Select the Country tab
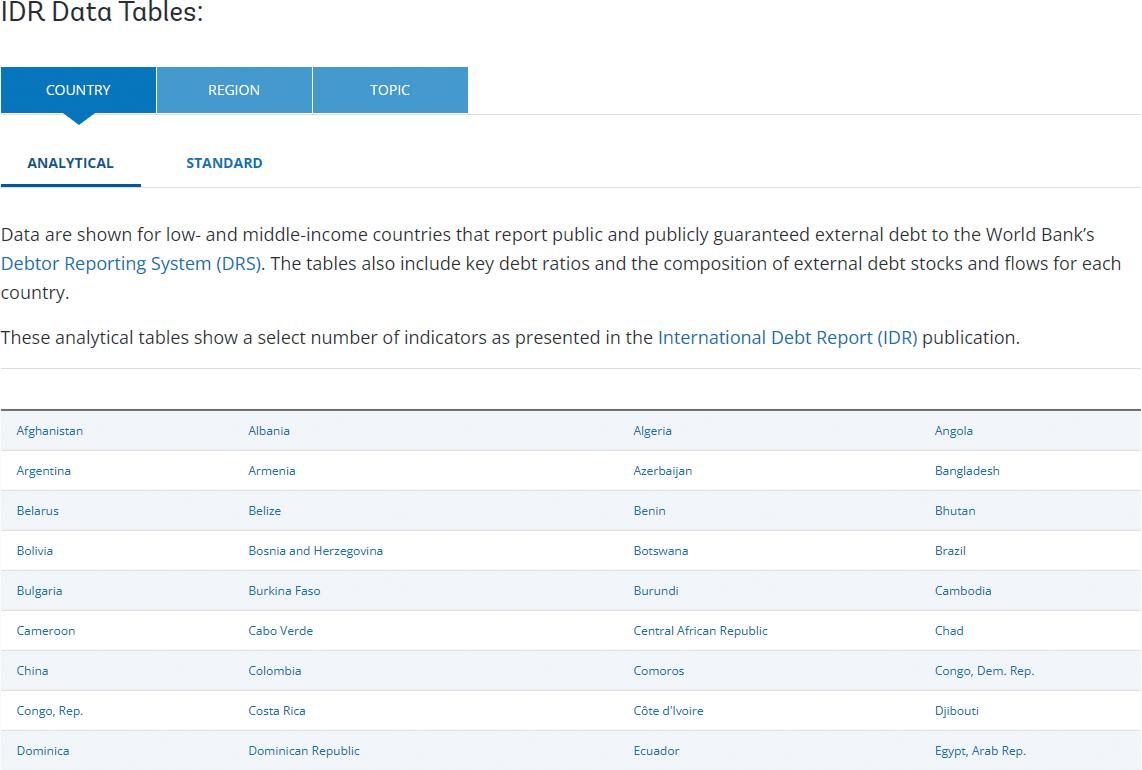 point(78,90)
